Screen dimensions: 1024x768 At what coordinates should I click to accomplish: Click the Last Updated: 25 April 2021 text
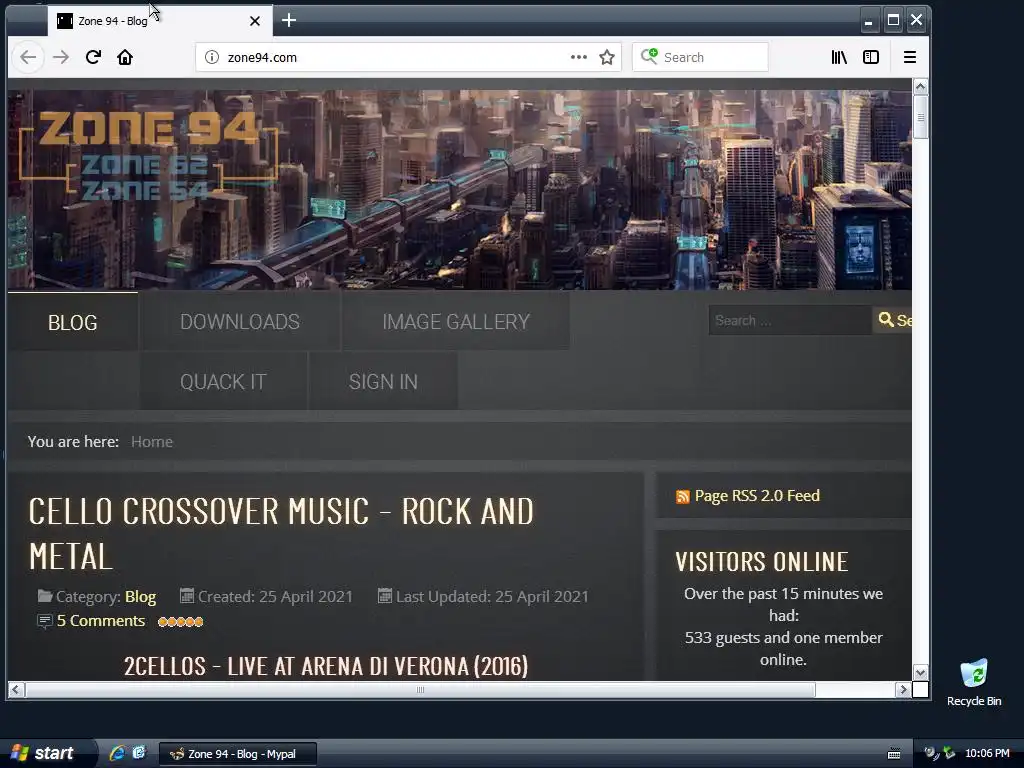(492, 597)
